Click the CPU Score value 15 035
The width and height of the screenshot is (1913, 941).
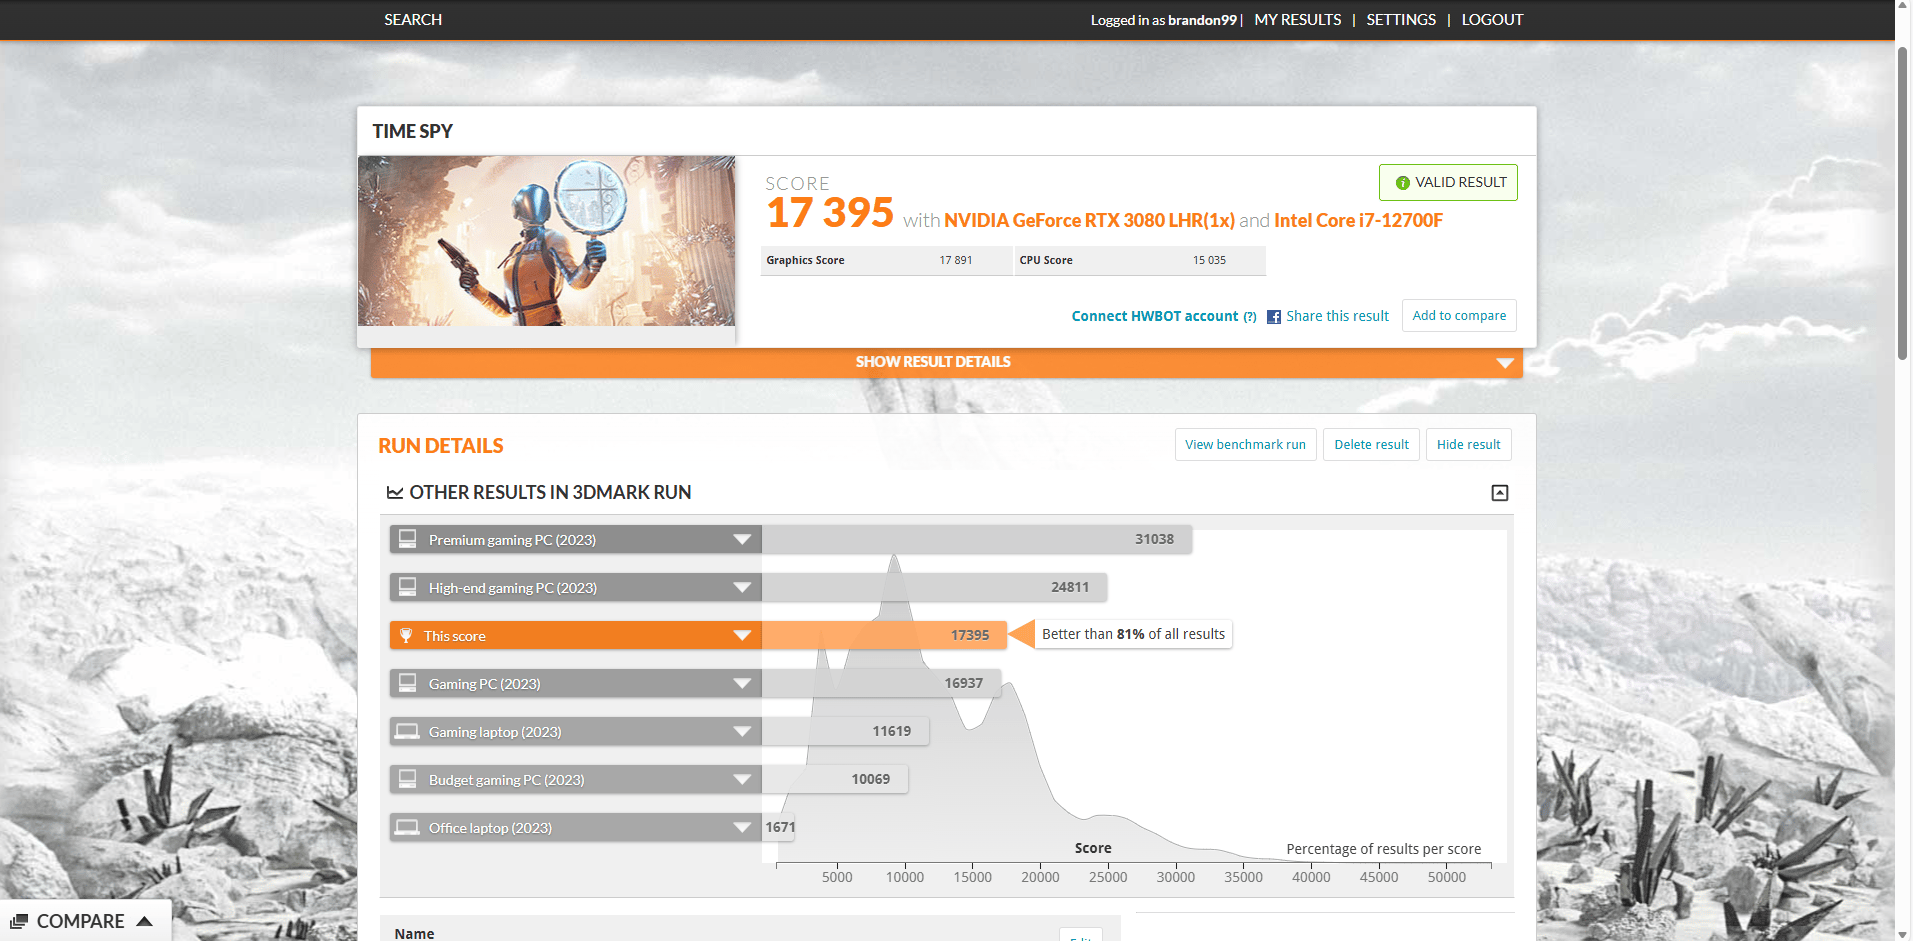point(1209,260)
